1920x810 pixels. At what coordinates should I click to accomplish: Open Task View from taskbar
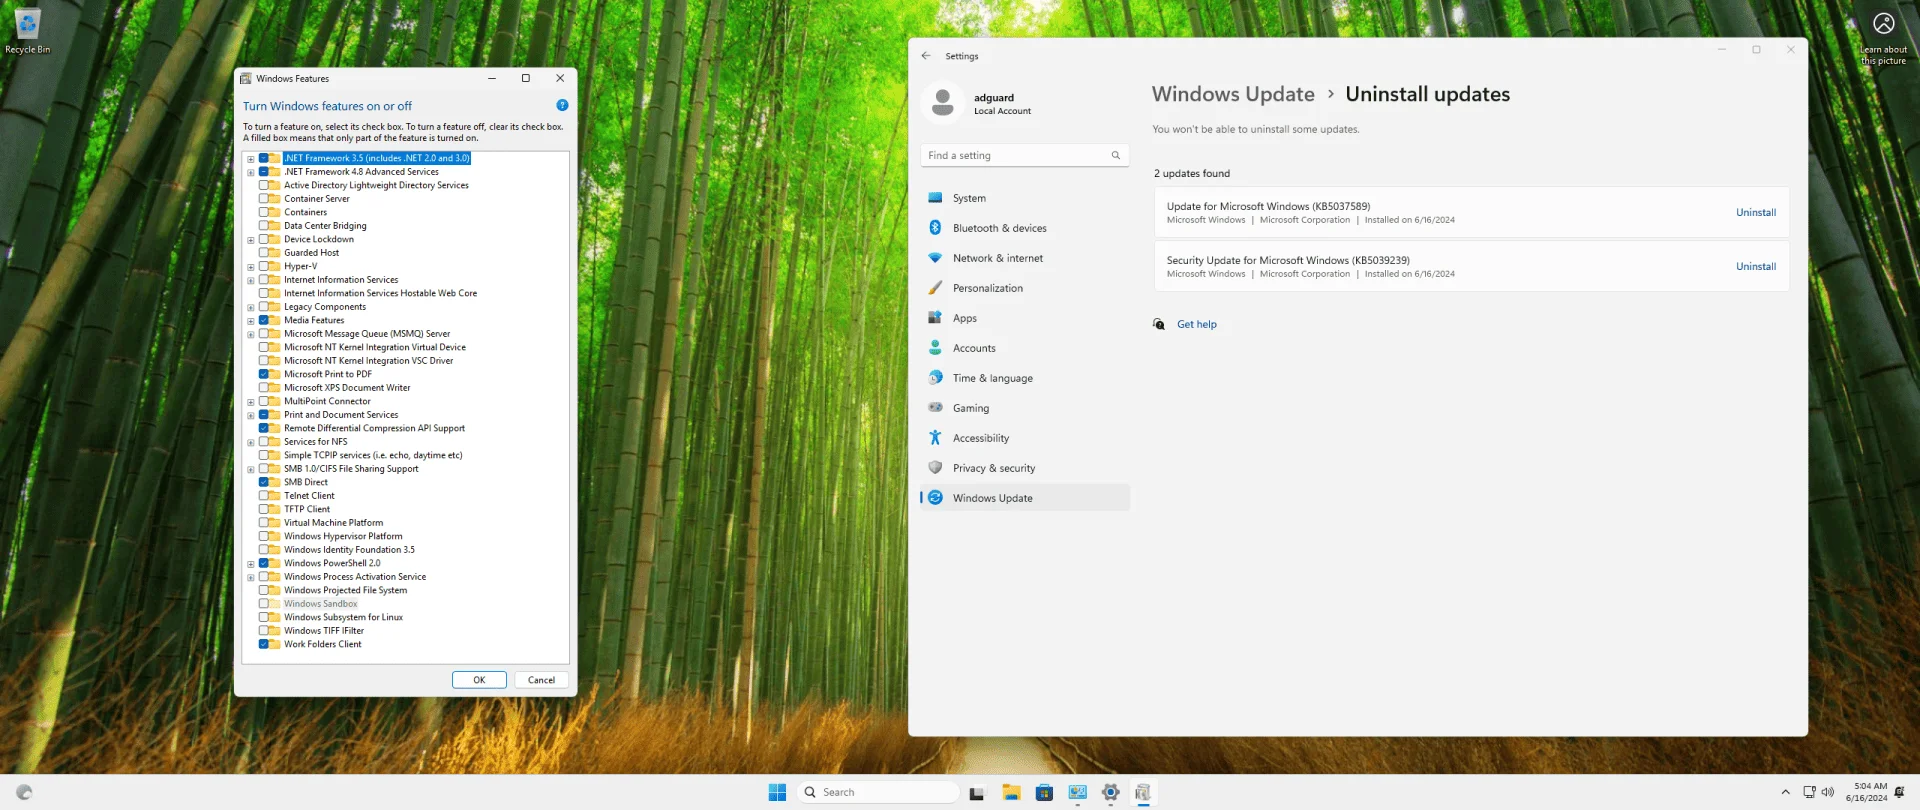point(977,793)
